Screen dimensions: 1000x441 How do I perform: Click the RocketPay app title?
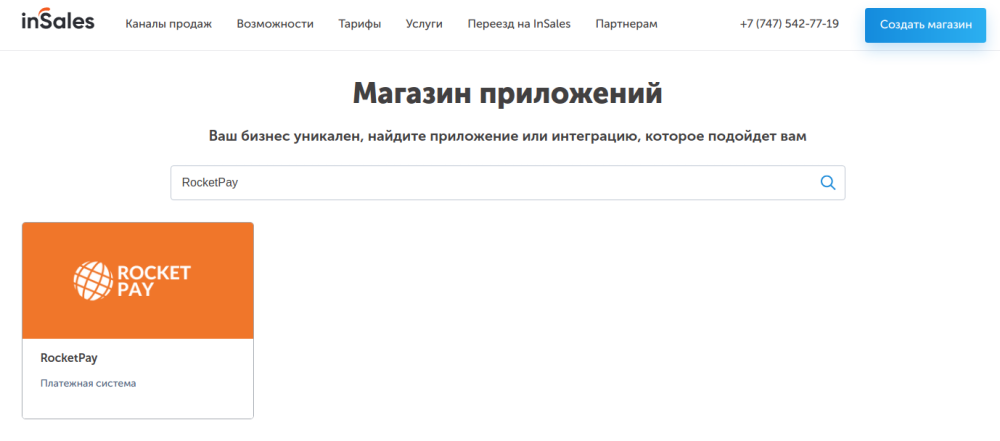pos(69,358)
